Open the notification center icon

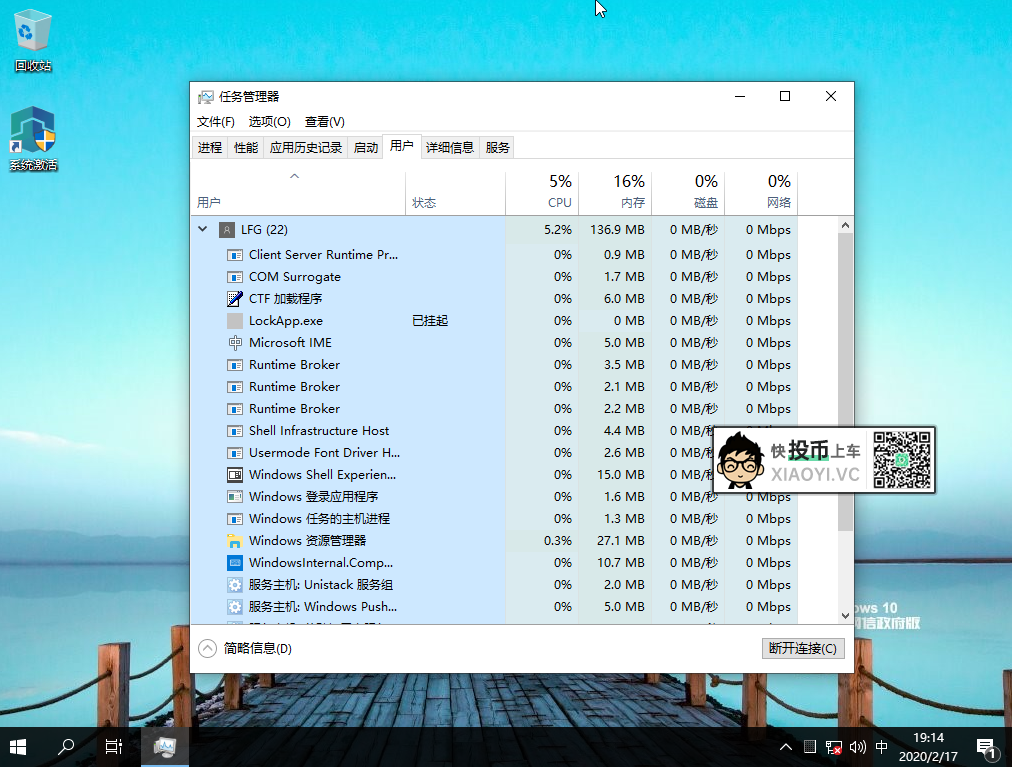(985, 746)
